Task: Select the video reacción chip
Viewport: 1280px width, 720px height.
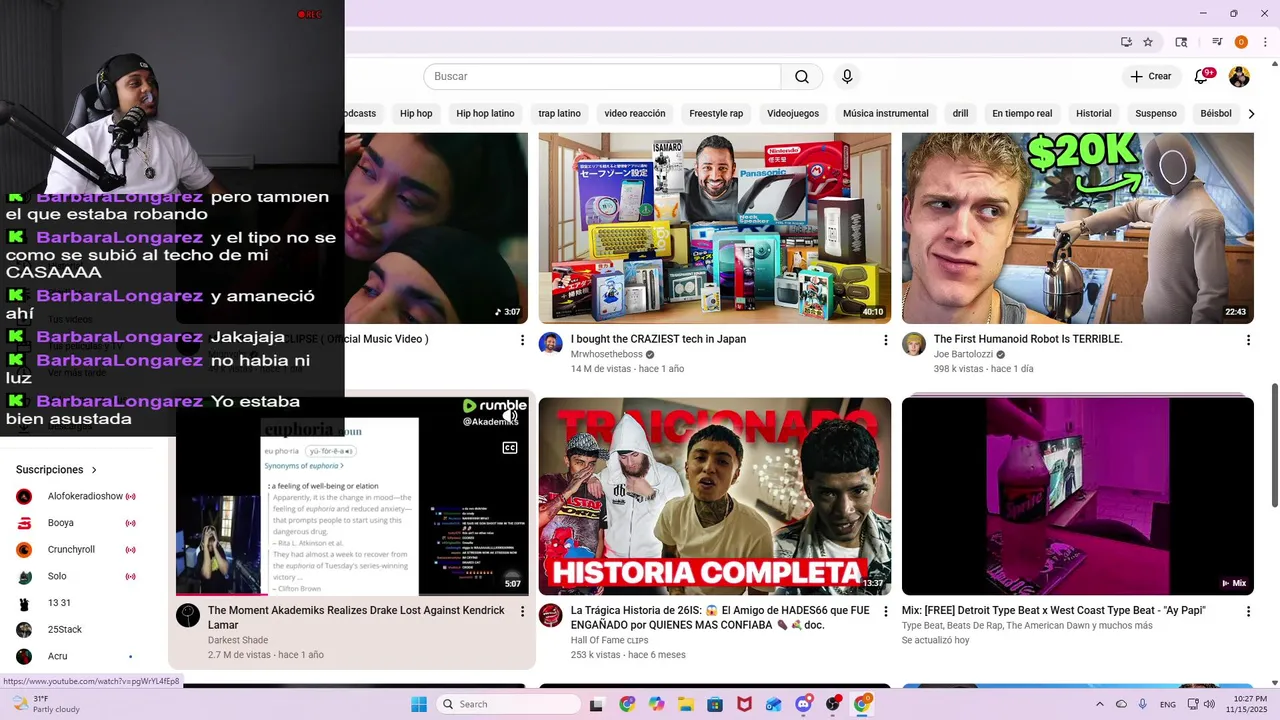Action: 635,114
